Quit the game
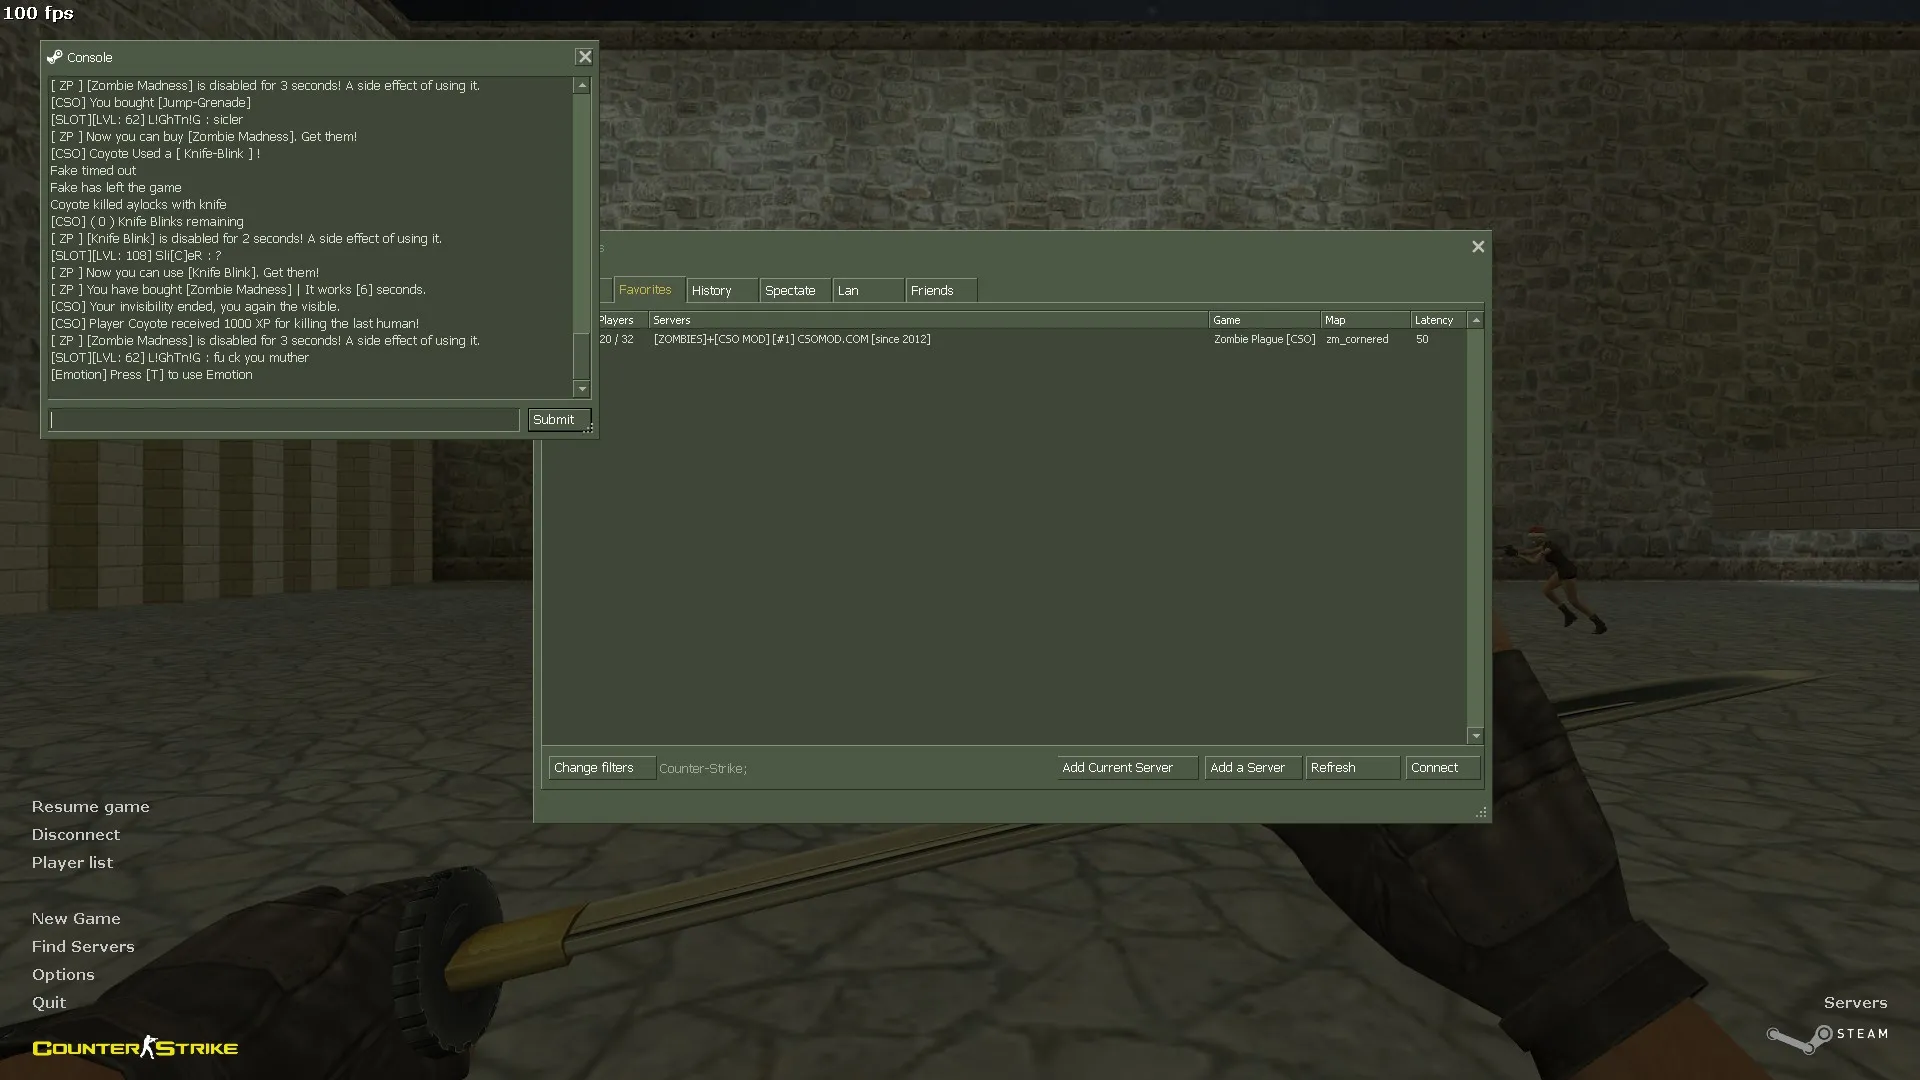This screenshot has height=1080, width=1920. (49, 1003)
